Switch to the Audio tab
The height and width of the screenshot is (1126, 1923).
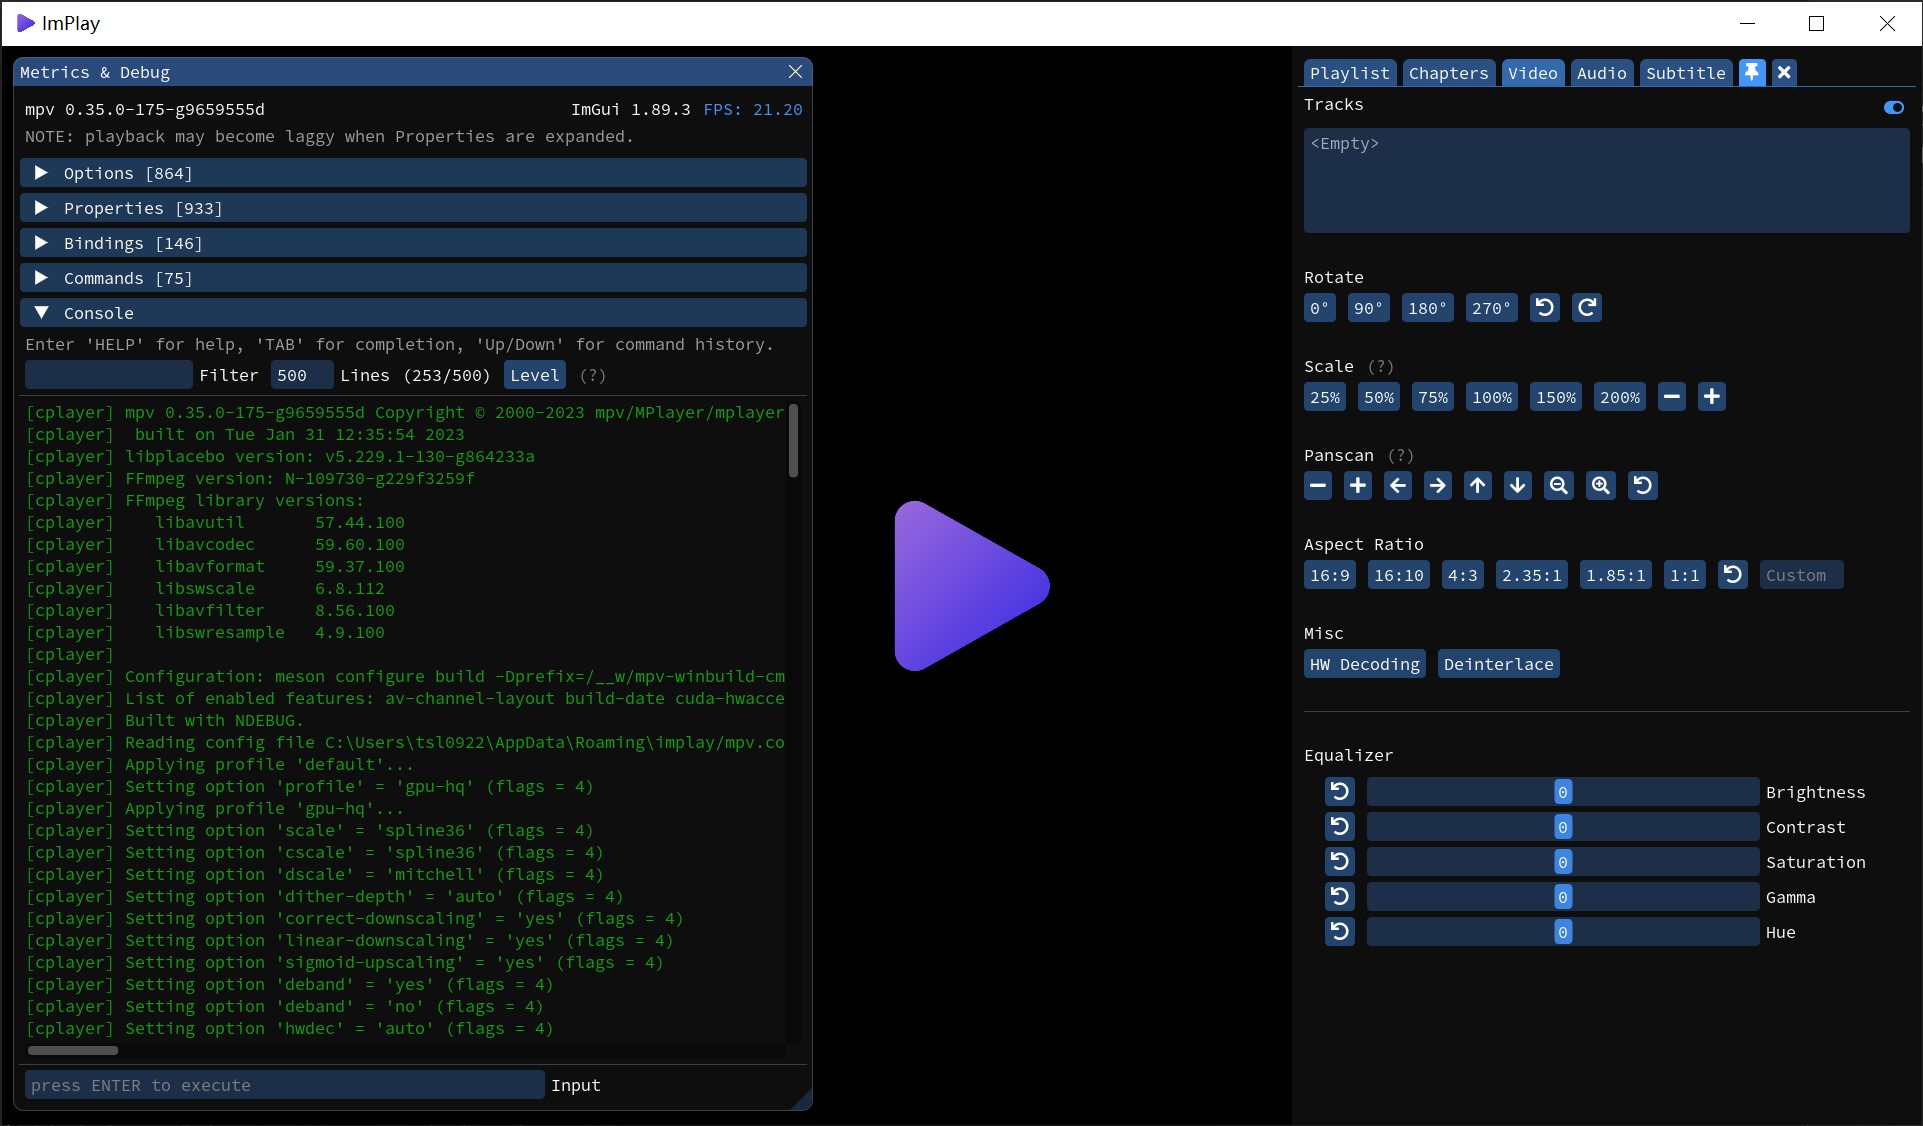point(1601,73)
